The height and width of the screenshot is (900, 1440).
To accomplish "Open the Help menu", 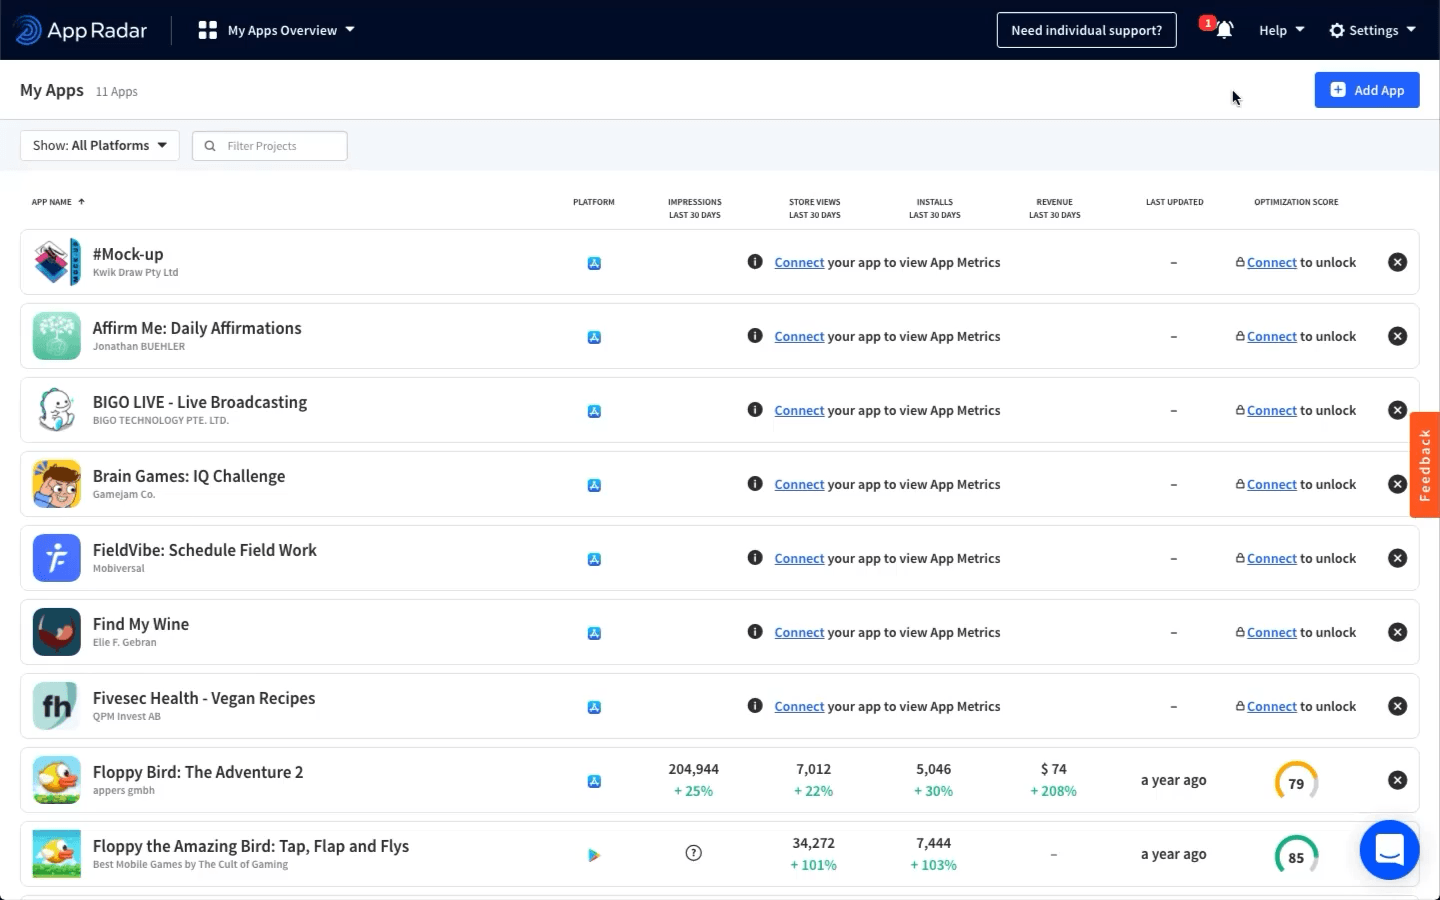I will coord(1281,30).
